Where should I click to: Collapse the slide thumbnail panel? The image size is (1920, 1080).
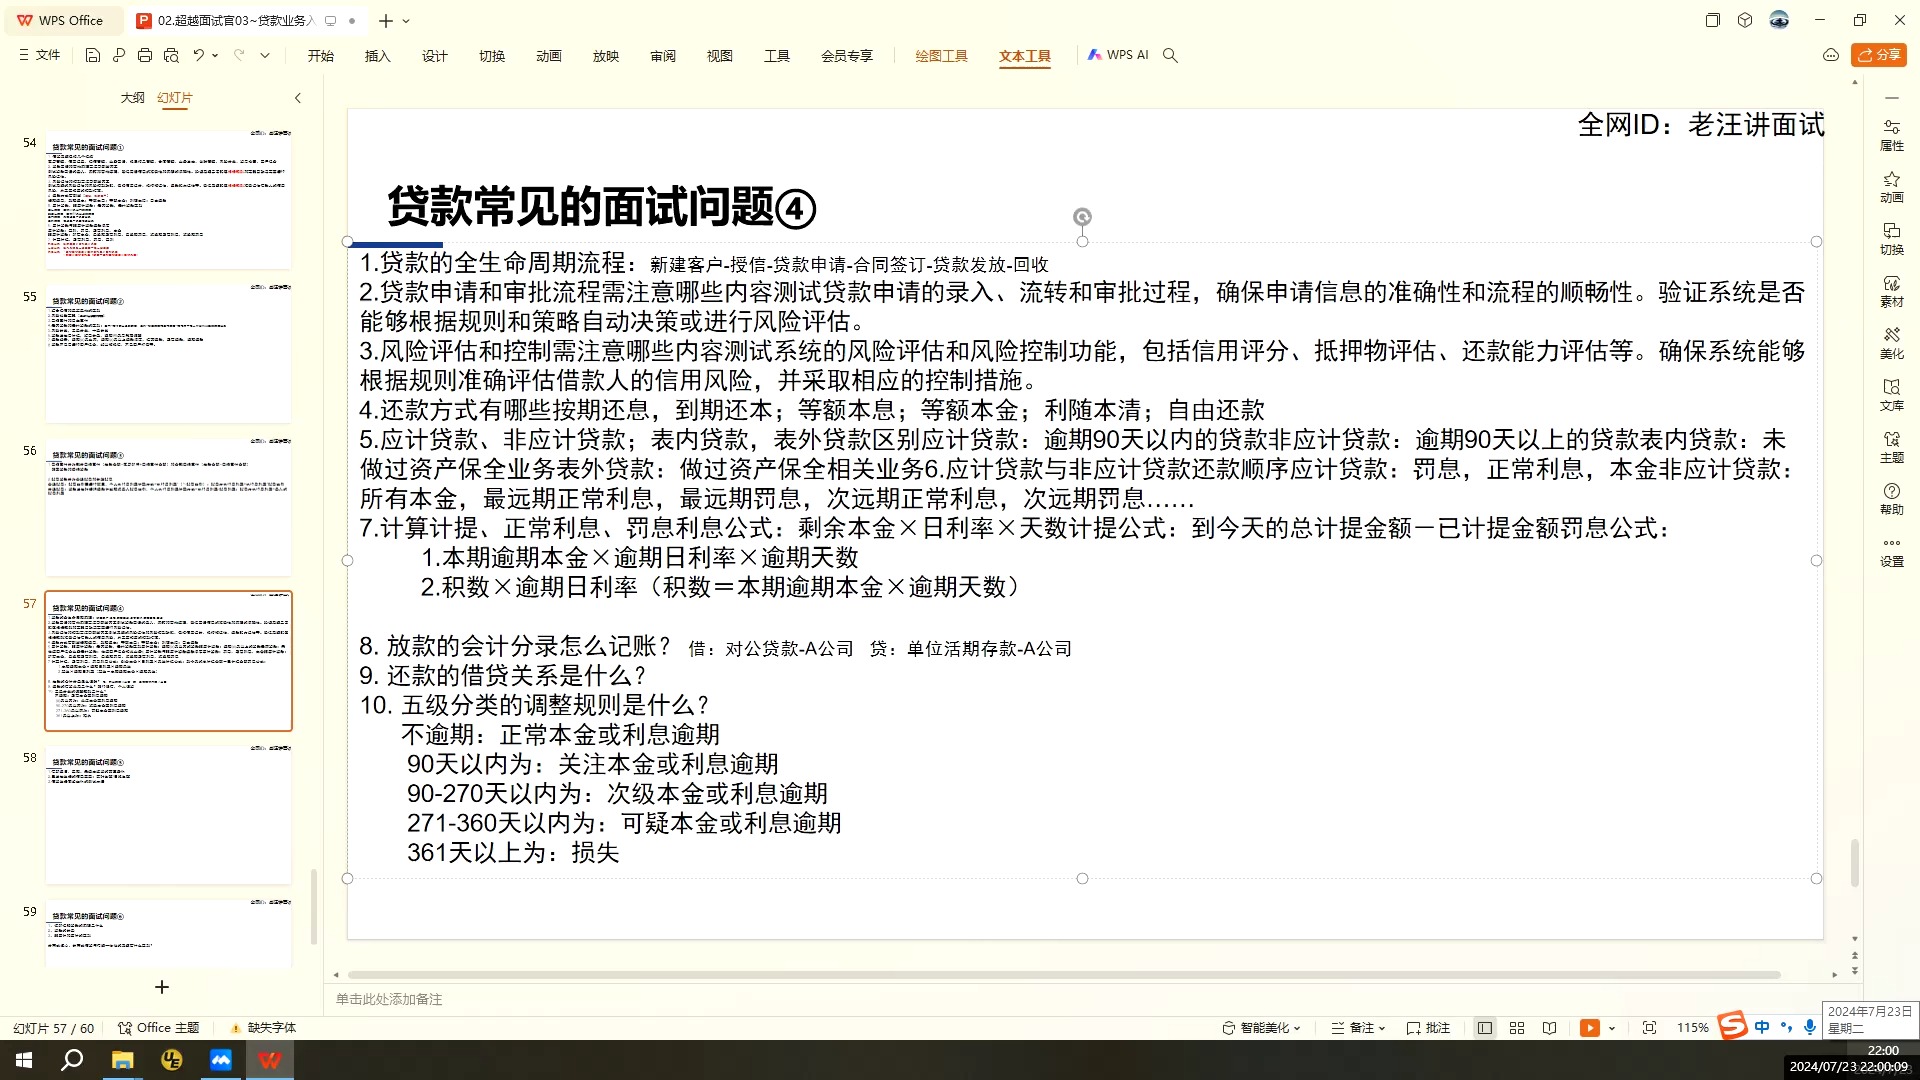pos(297,98)
